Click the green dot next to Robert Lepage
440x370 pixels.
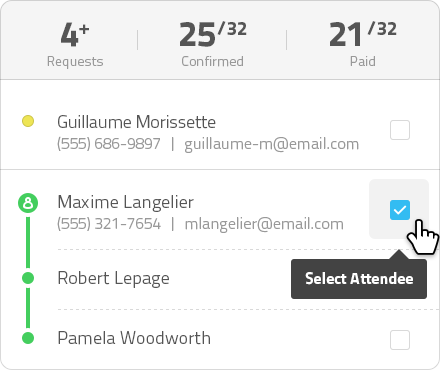[28, 278]
